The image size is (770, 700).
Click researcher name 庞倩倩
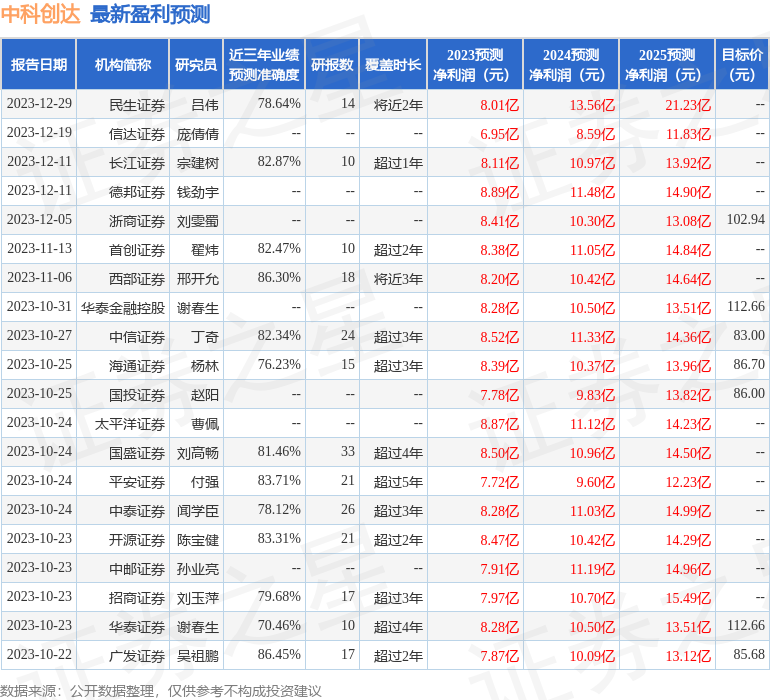click(x=198, y=134)
